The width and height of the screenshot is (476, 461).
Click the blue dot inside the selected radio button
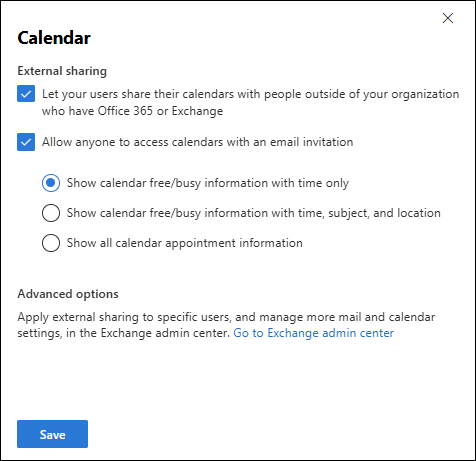tap(51, 183)
